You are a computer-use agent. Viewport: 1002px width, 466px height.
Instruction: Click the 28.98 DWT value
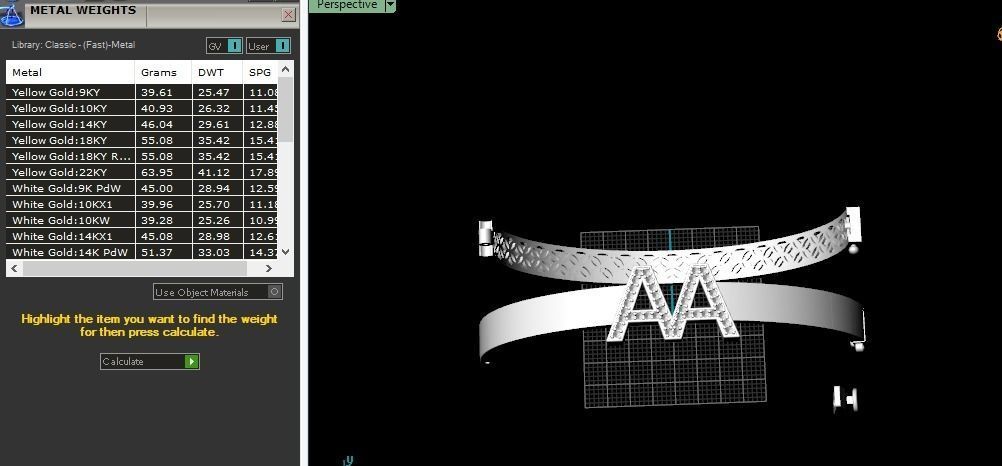click(x=213, y=237)
